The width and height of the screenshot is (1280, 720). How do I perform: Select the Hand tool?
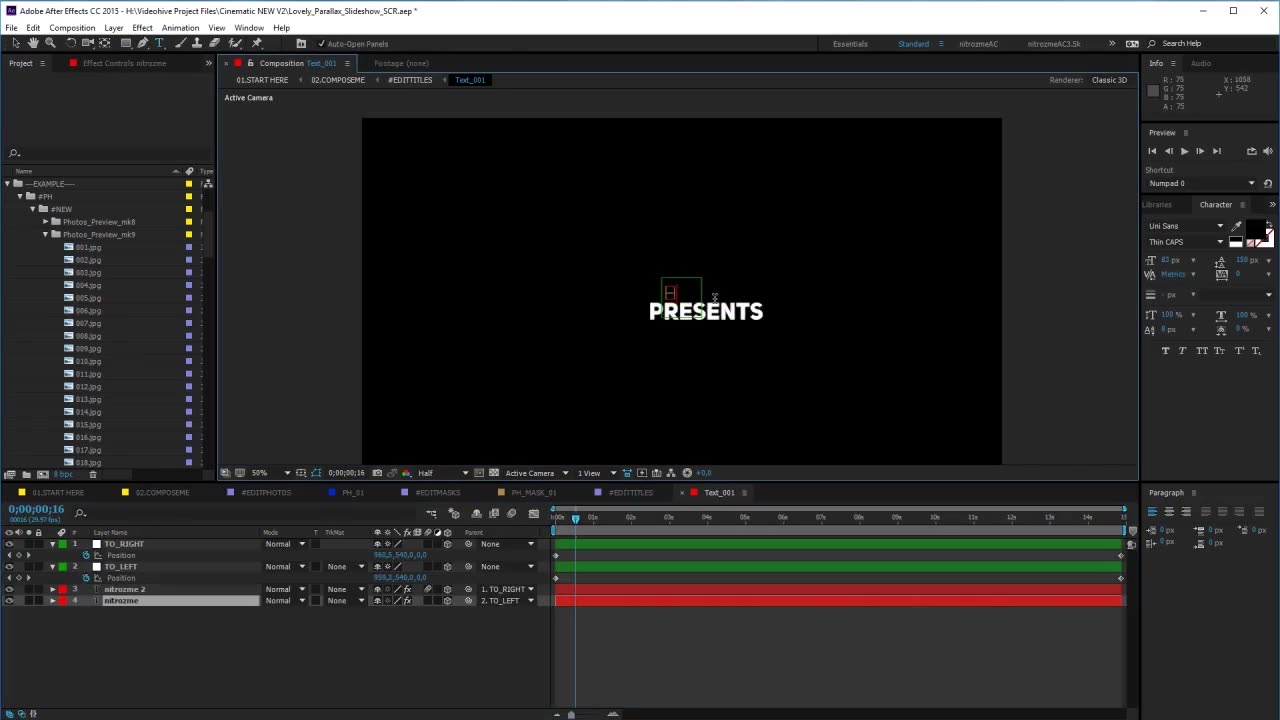pos(33,43)
